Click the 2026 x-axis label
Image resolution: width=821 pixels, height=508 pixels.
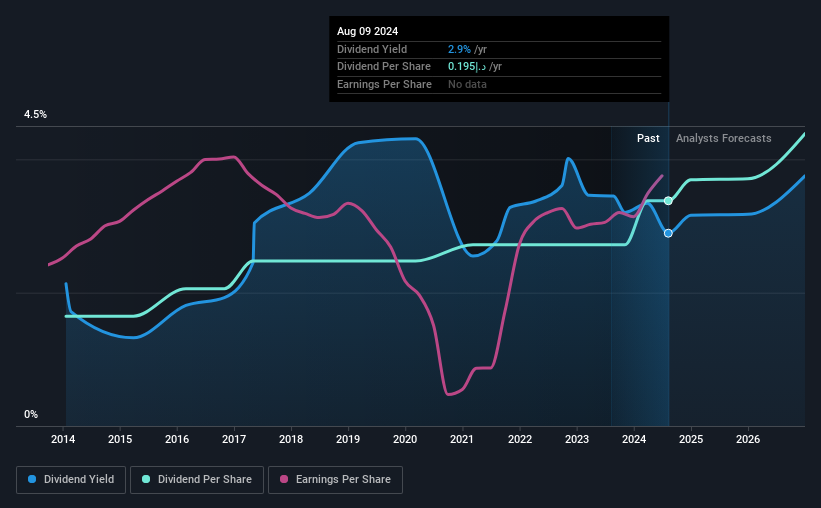748,439
